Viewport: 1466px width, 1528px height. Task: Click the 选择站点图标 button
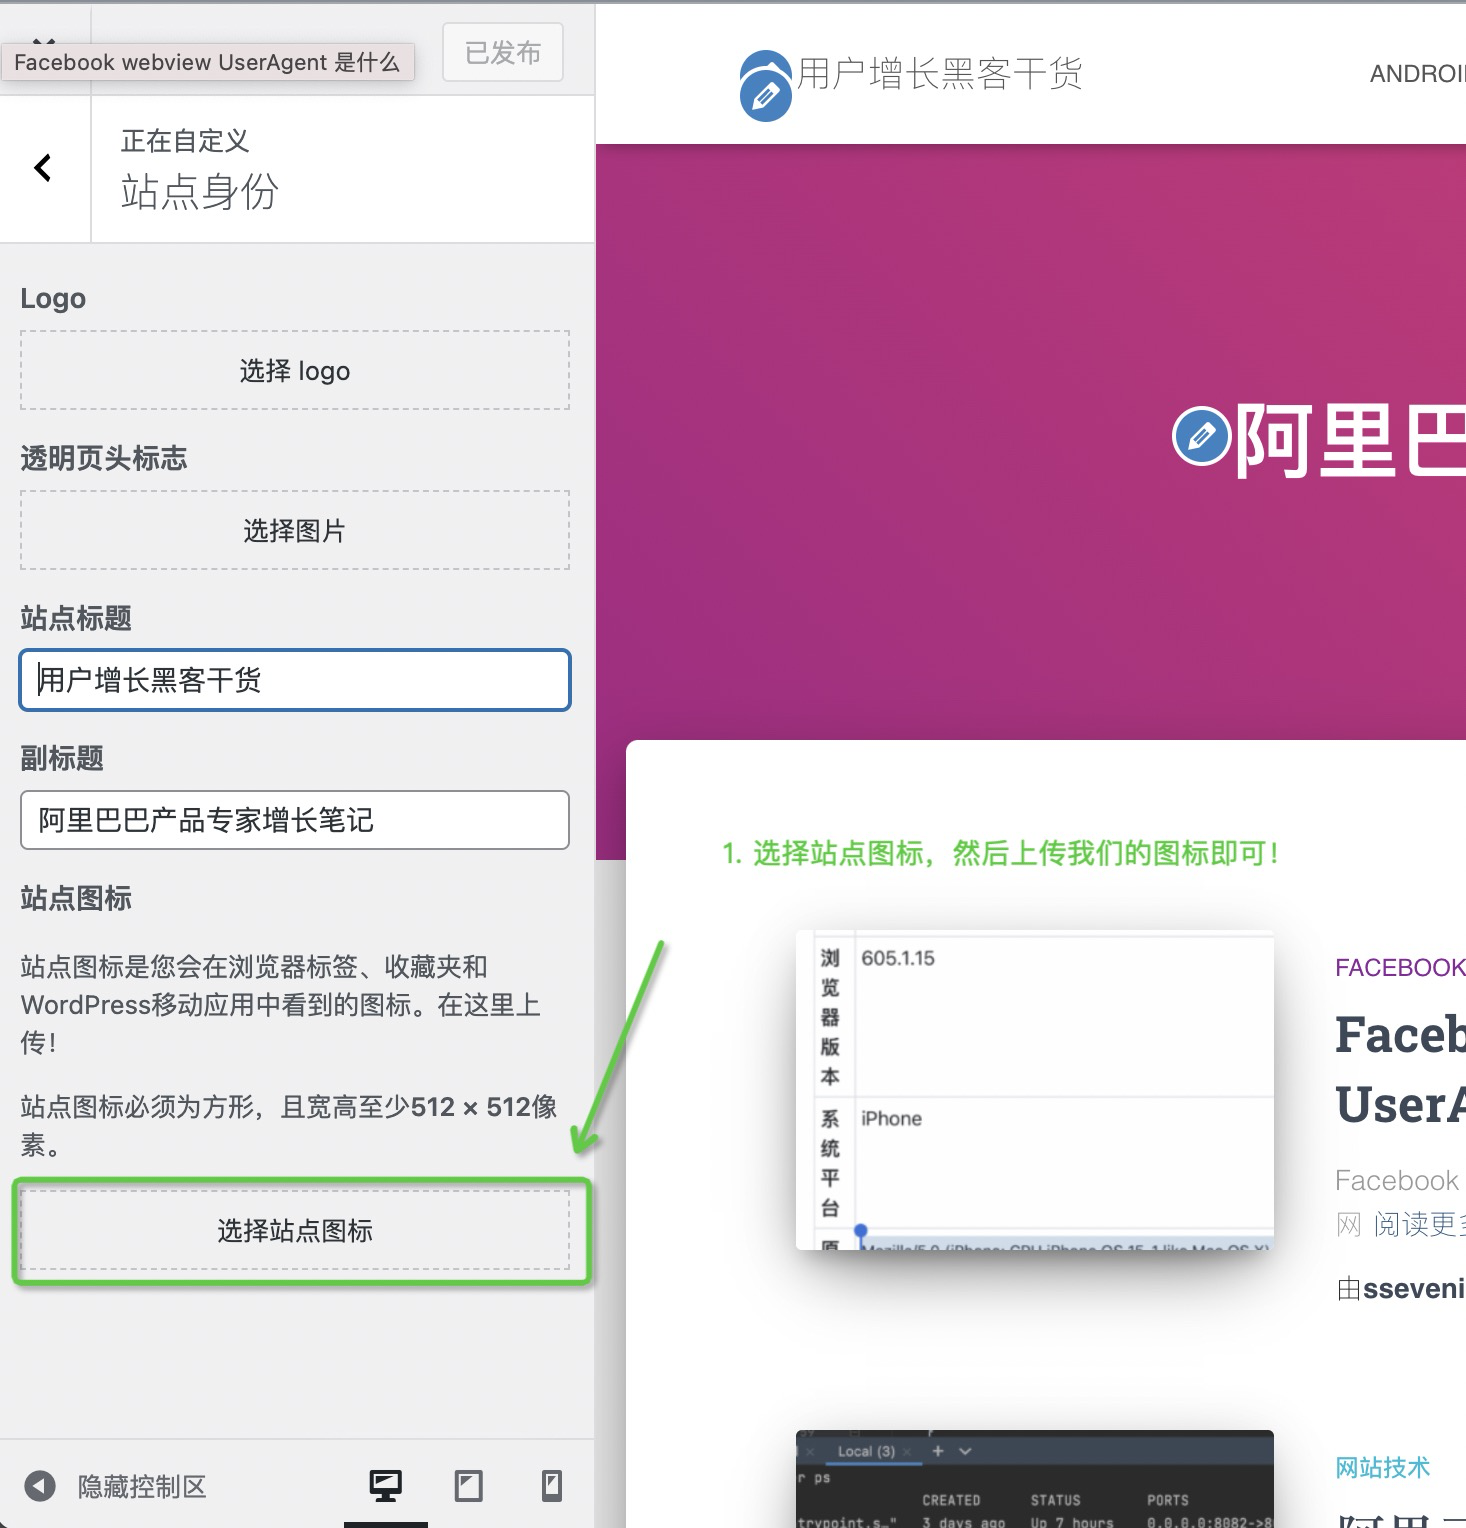pyautogui.click(x=295, y=1230)
